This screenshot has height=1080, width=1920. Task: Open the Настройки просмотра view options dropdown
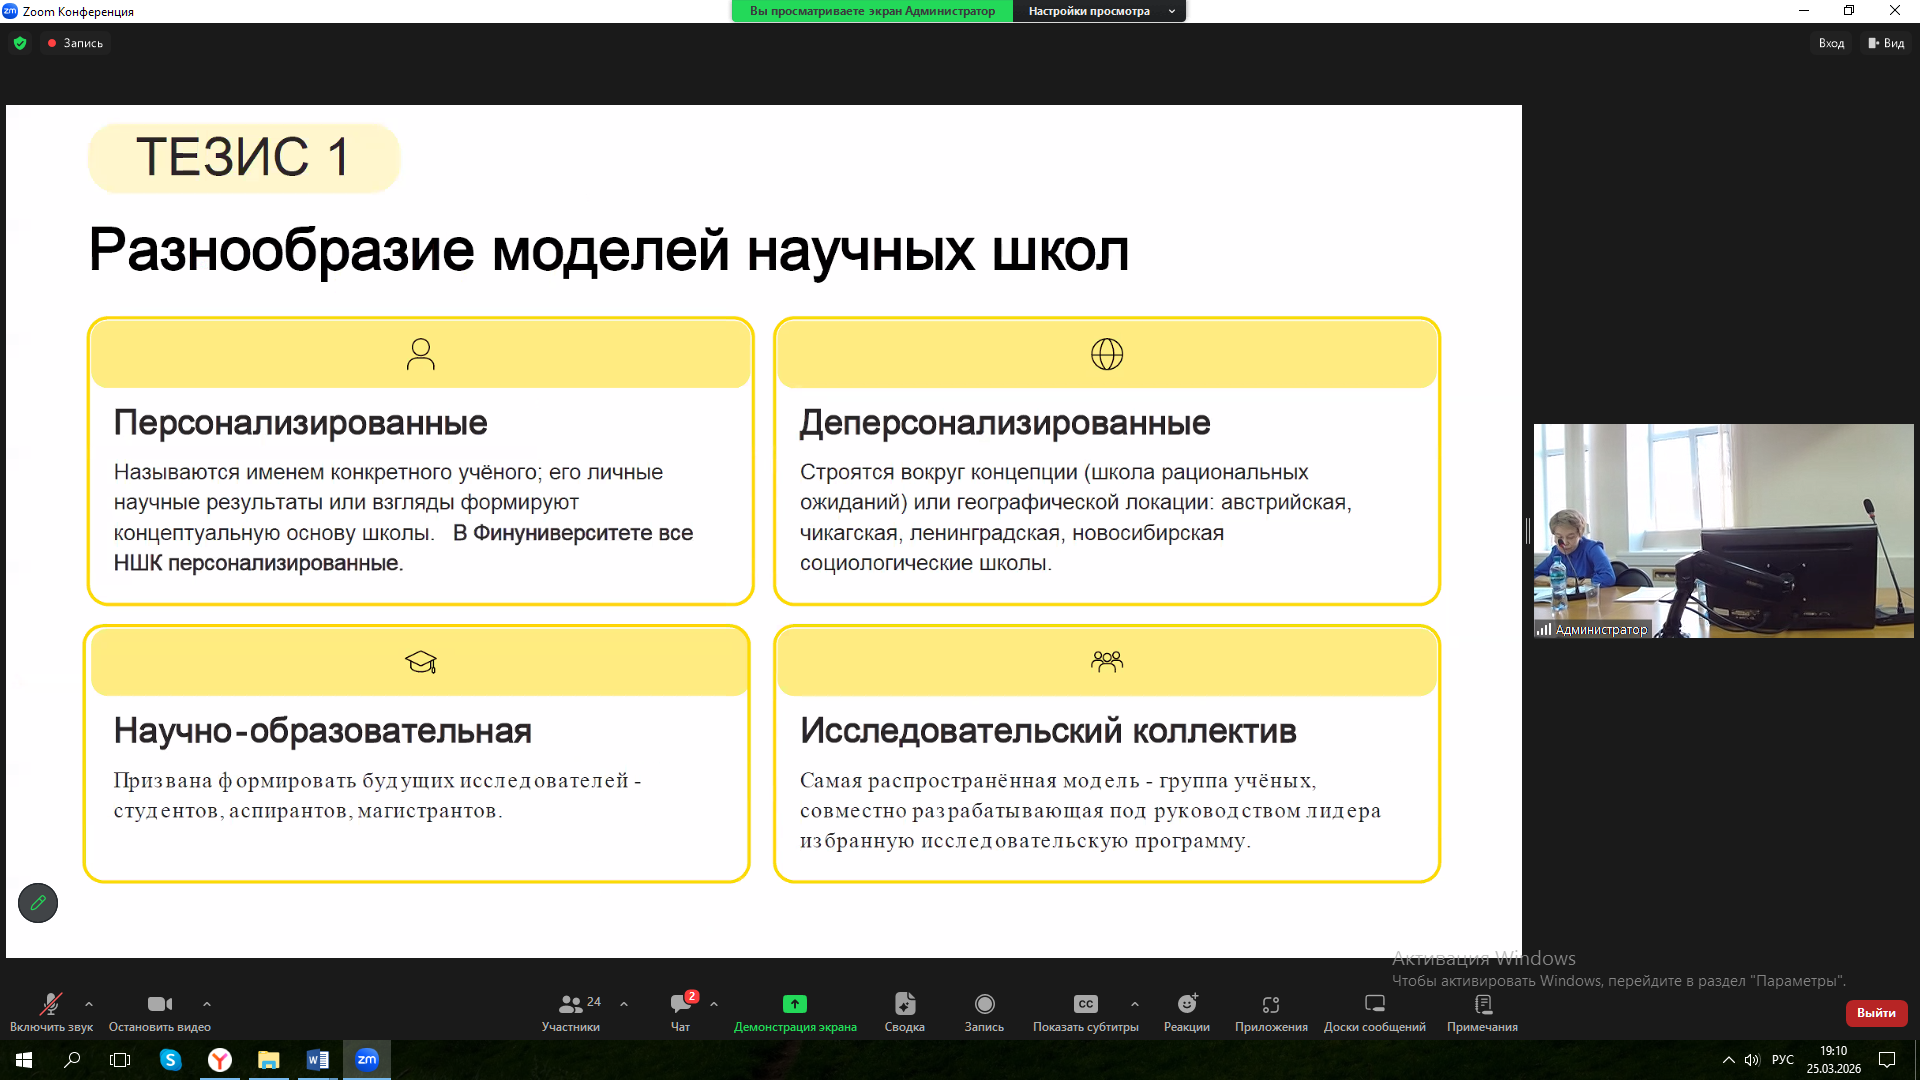pos(1099,11)
